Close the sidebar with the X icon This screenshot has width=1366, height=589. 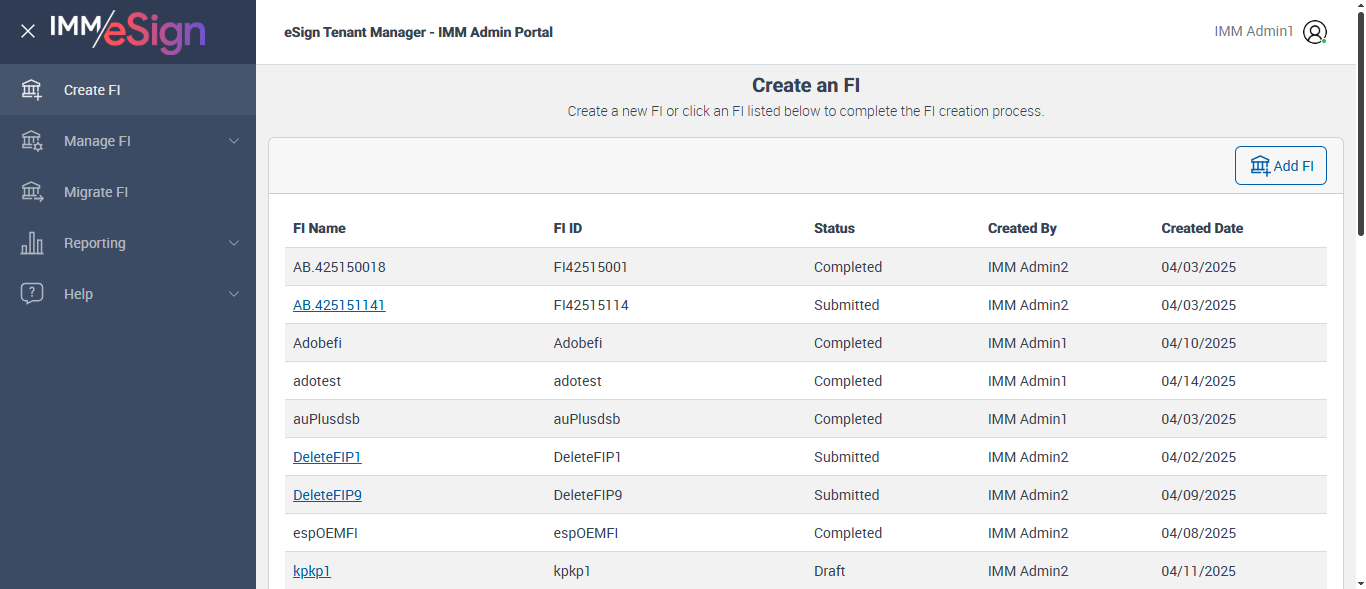(28, 31)
